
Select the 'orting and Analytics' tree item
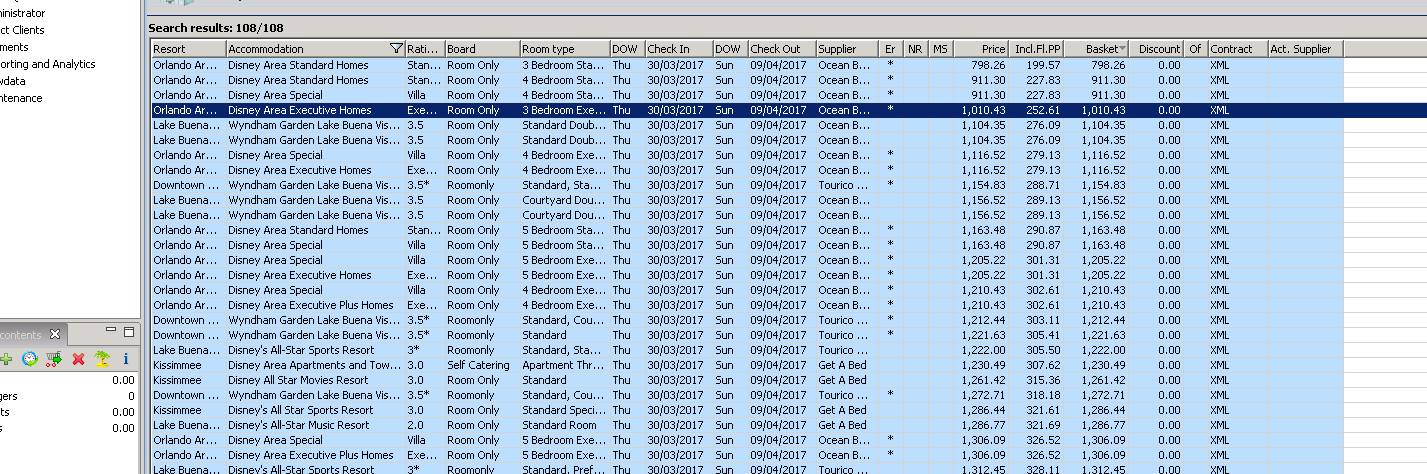click(48, 64)
